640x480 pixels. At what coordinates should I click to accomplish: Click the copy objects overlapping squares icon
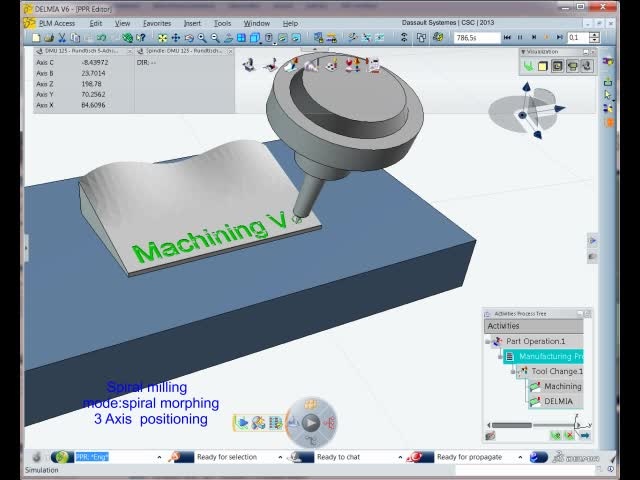(421, 38)
